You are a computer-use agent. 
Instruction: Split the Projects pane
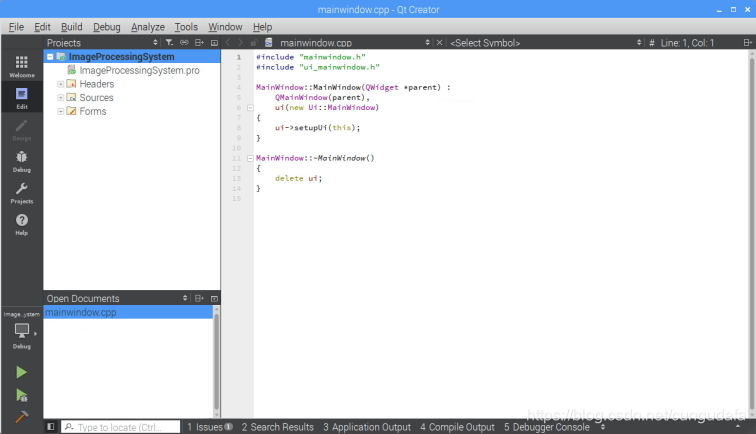(199, 42)
